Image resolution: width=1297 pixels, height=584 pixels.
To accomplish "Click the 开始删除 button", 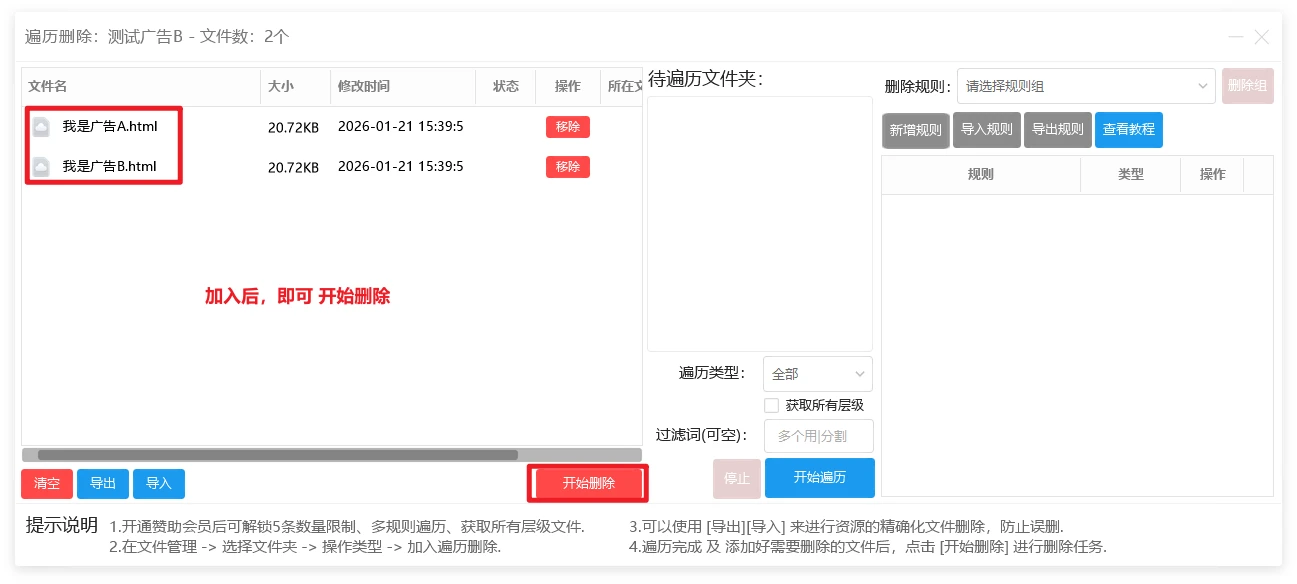I will pos(588,484).
